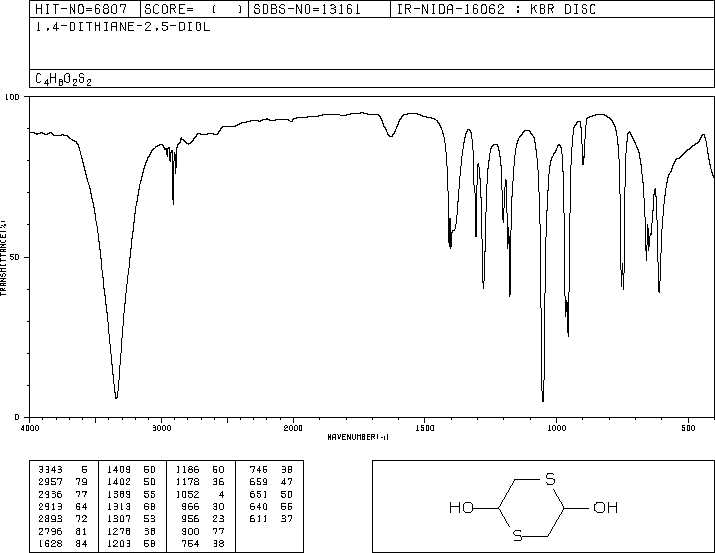This screenshot has height=553, width=715.
Task: Click the 4000 wavenumber axis label
Action: coord(30,428)
